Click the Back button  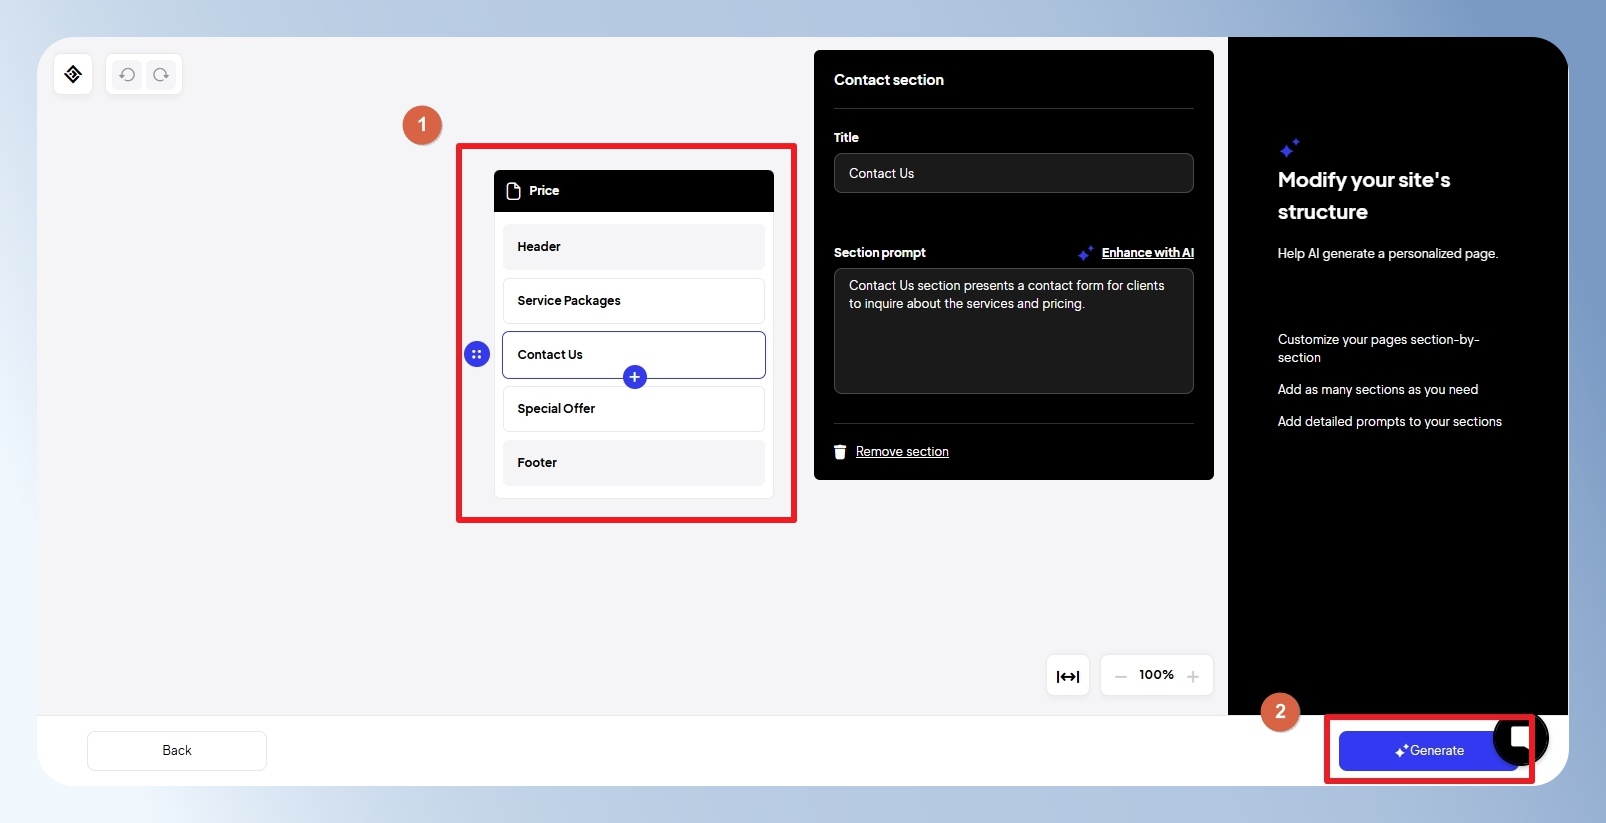point(177,751)
